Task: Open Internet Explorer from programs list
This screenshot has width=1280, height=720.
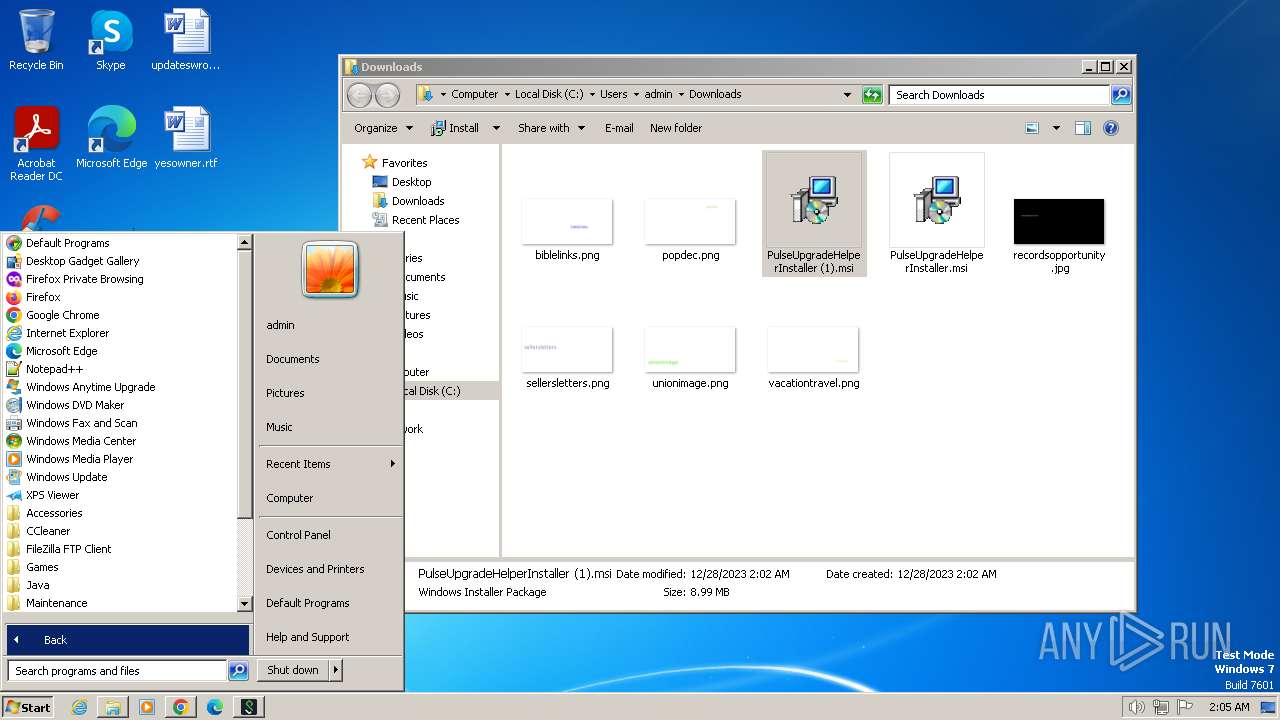Action: (x=67, y=333)
